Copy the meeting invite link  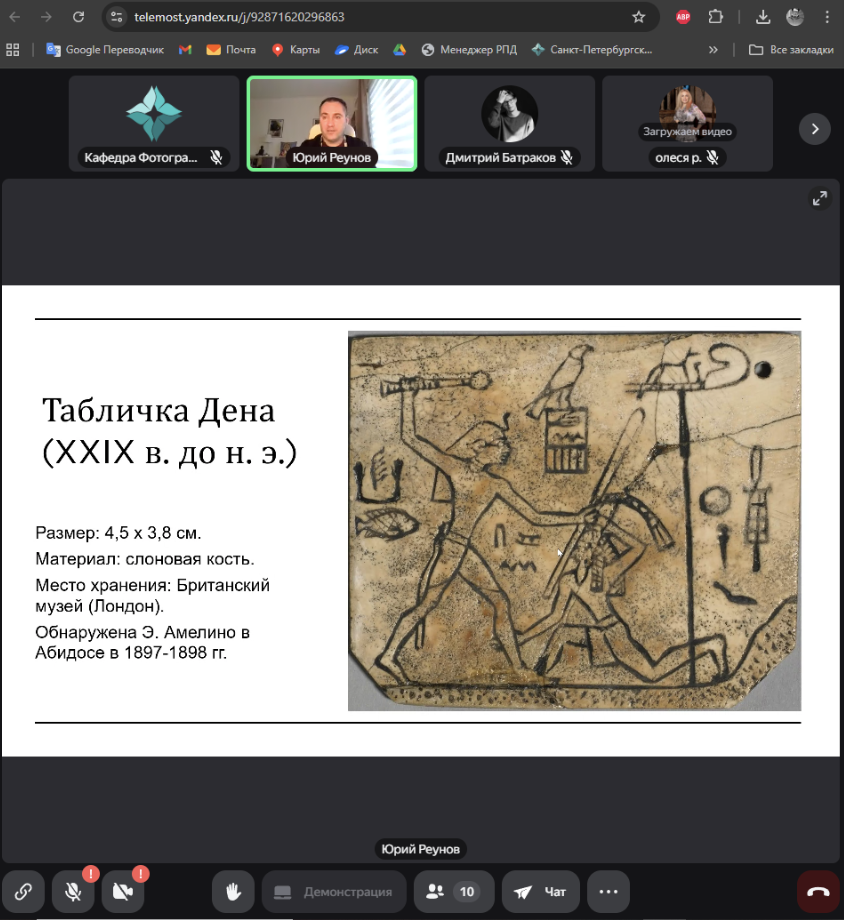(23, 891)
